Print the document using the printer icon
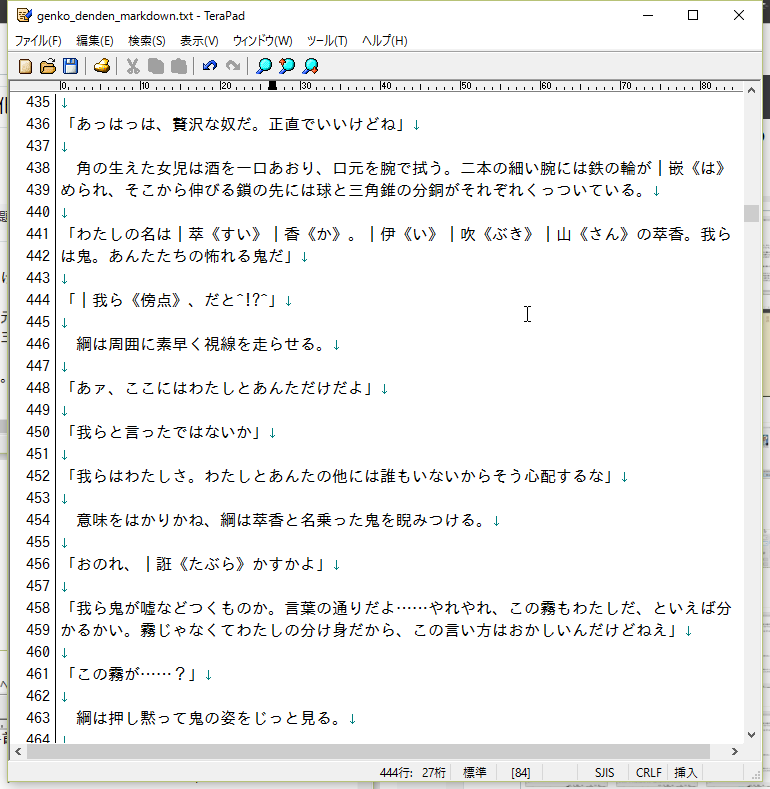The image size is (770, 789). 102,66
